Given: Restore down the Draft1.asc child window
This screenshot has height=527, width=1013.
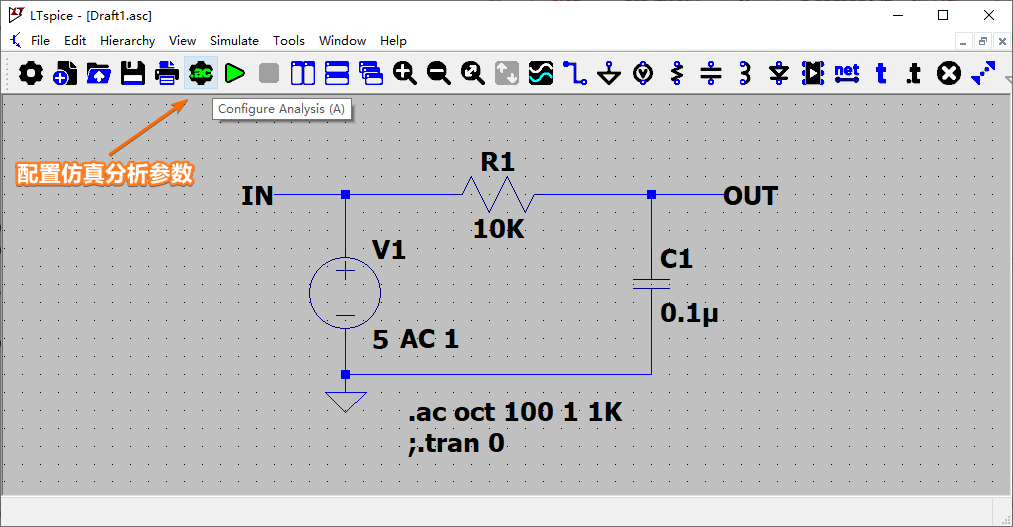Looking at the screenshot, I should click(x=983, y=41).
